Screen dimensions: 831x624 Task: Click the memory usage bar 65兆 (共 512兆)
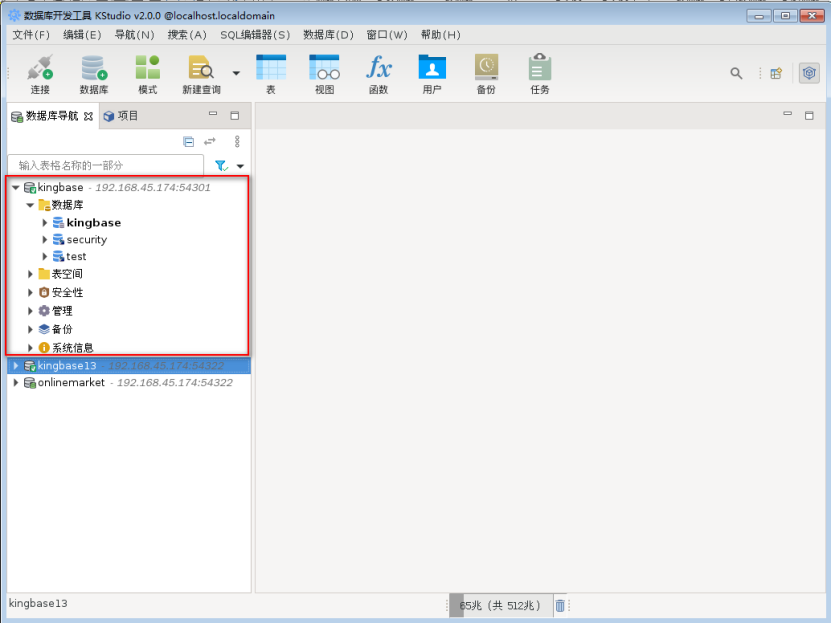tap(501, 605)
